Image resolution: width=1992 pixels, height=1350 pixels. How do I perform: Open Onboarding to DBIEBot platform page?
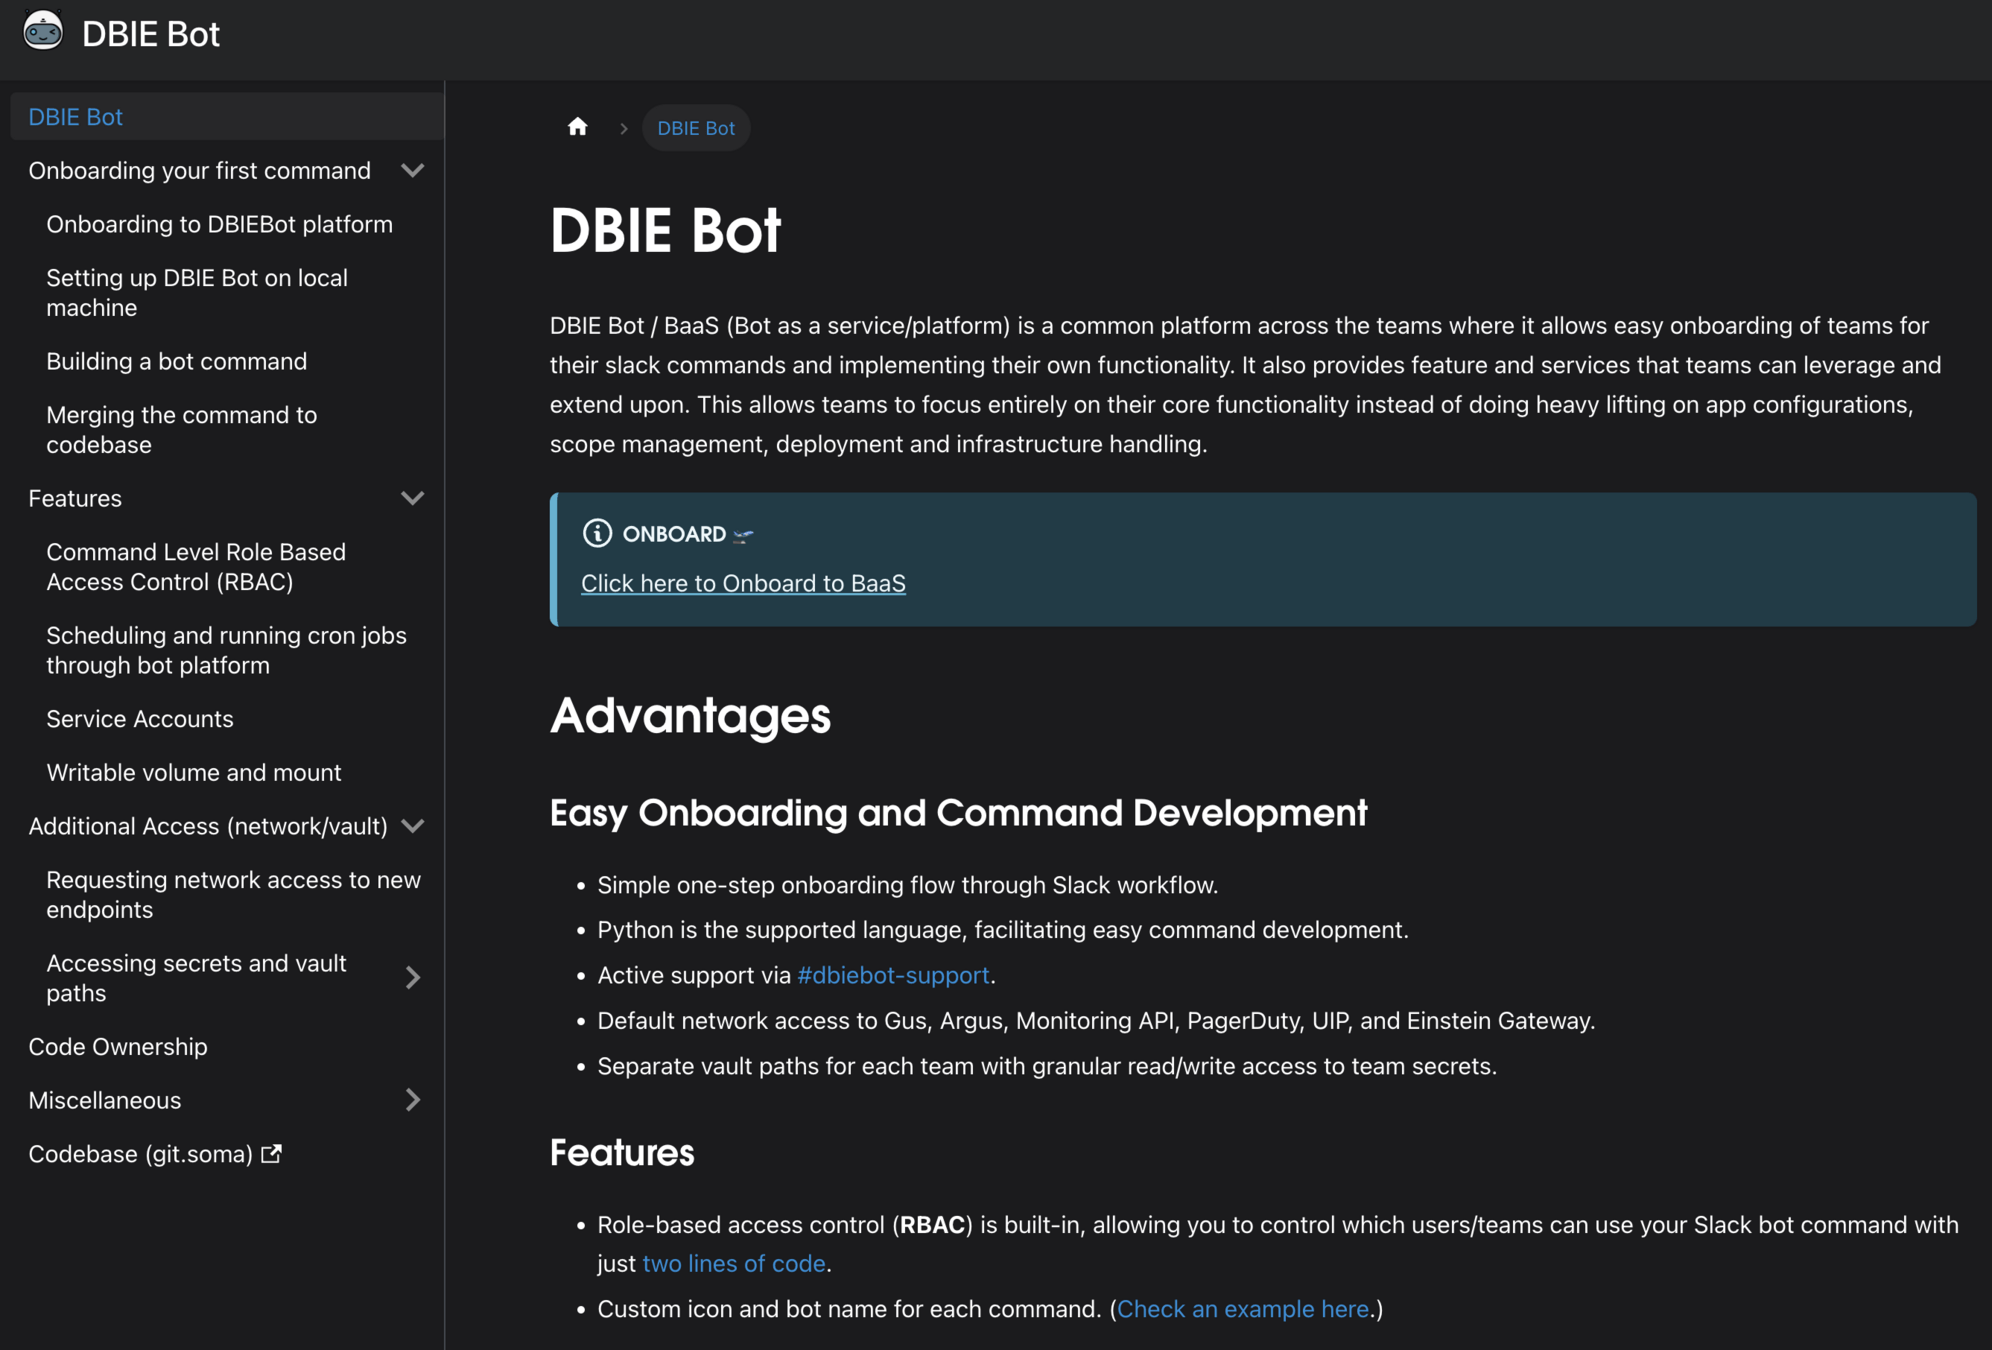pos(219,224)
